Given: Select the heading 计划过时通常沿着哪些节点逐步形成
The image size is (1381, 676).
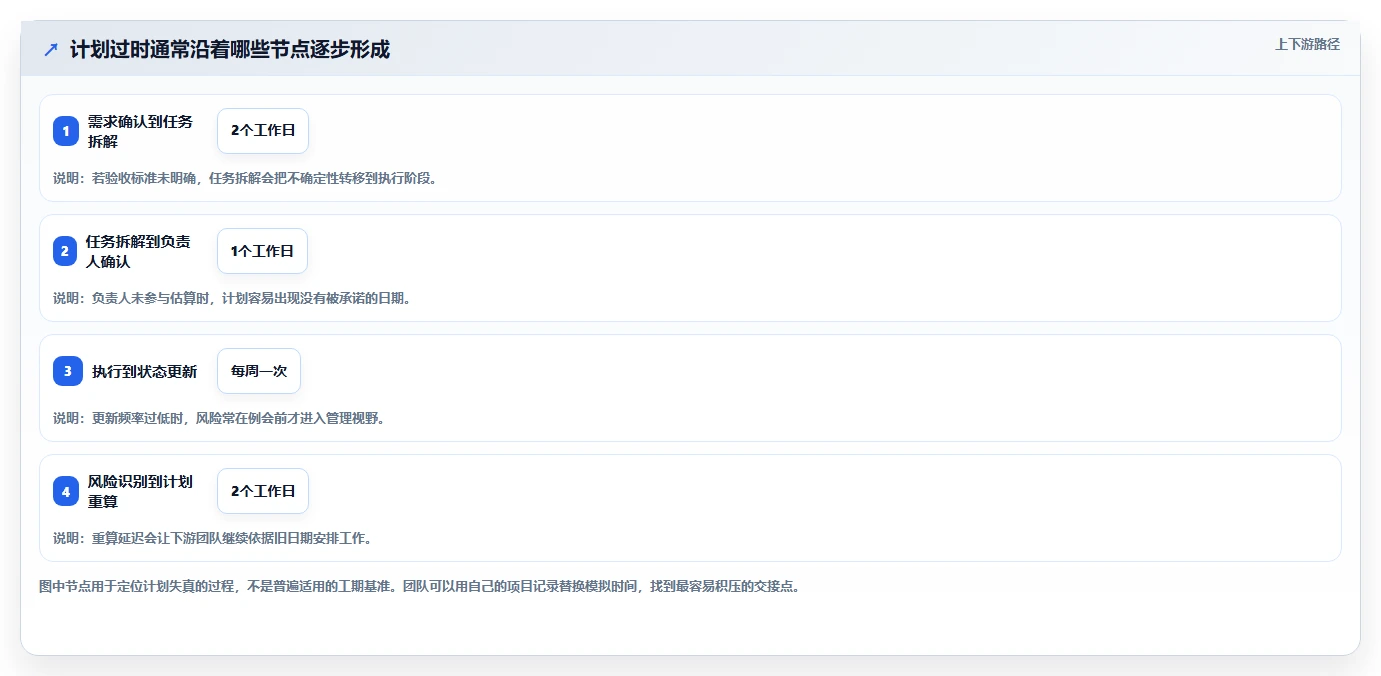Looking at the screenshot, I should (x=230, y=50).
